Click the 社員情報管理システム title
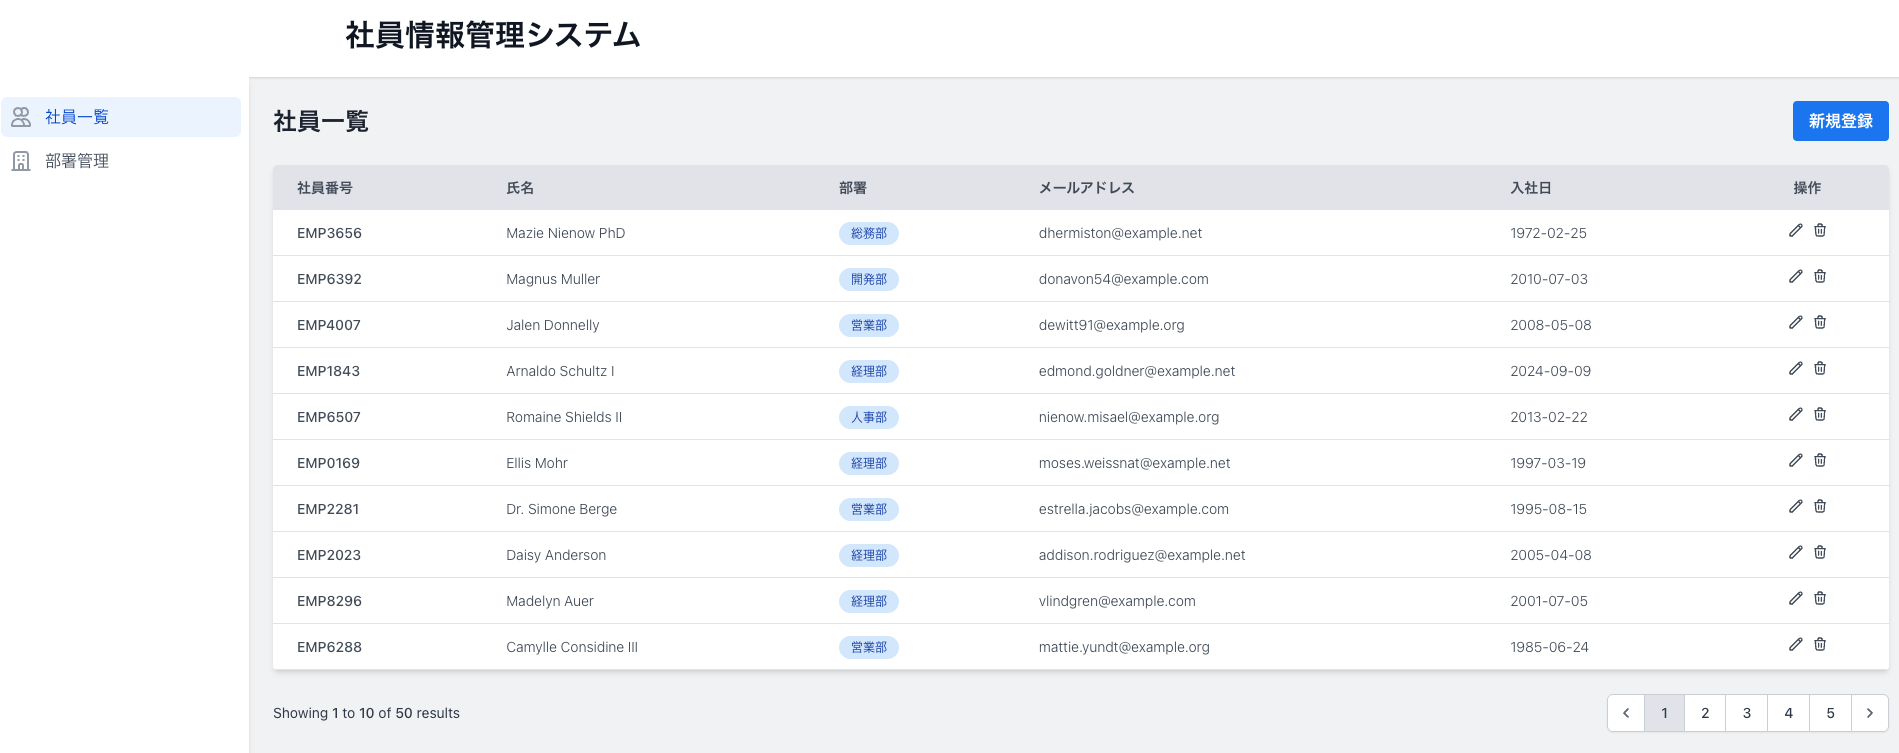The height and width of the screenshot is (753, 1899). [x=493, y=35]
